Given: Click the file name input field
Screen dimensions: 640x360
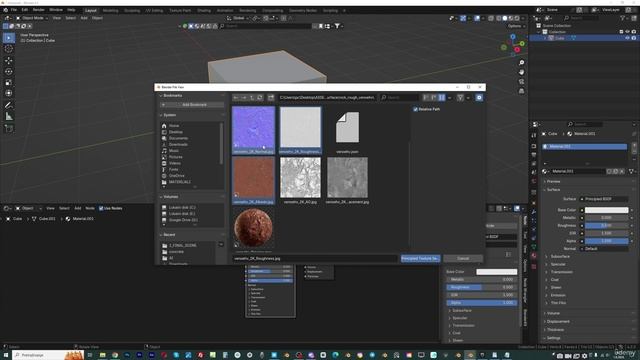Looking at the screenshot, I should (315, 258).
